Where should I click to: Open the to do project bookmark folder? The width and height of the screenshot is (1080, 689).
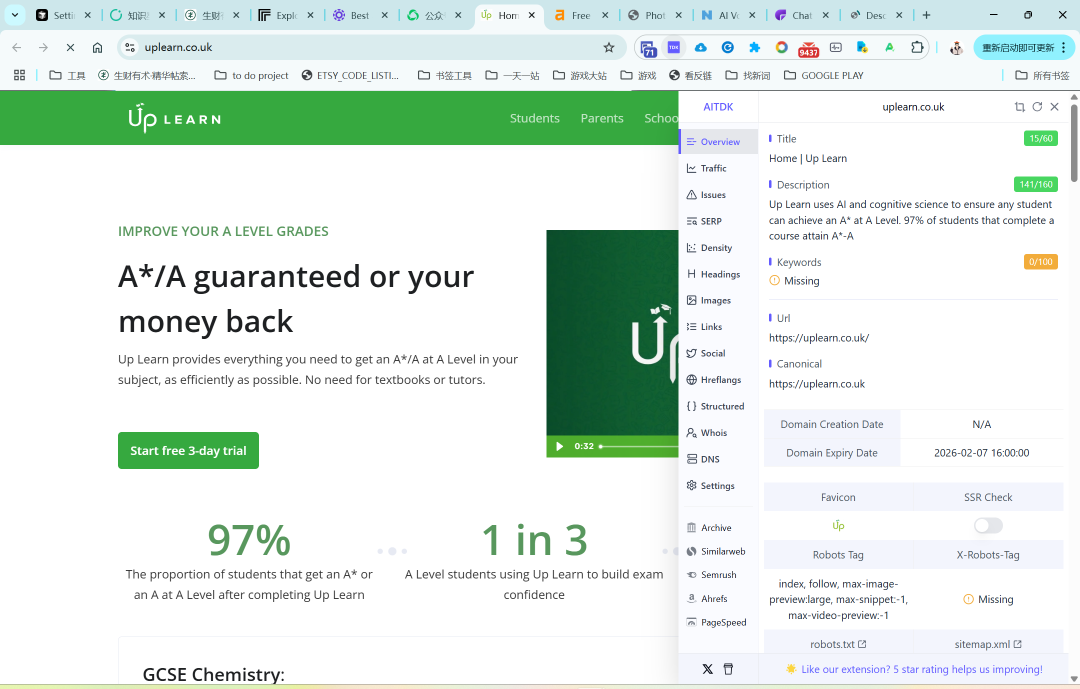(251, 76)
